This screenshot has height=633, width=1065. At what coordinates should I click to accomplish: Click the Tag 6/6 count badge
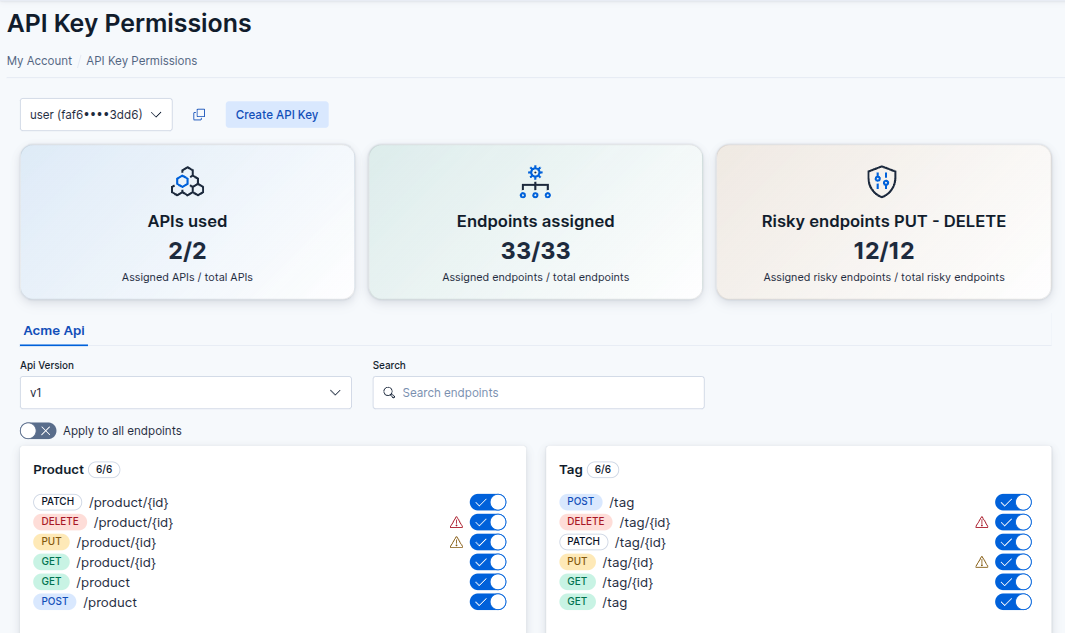click(602, 469)
